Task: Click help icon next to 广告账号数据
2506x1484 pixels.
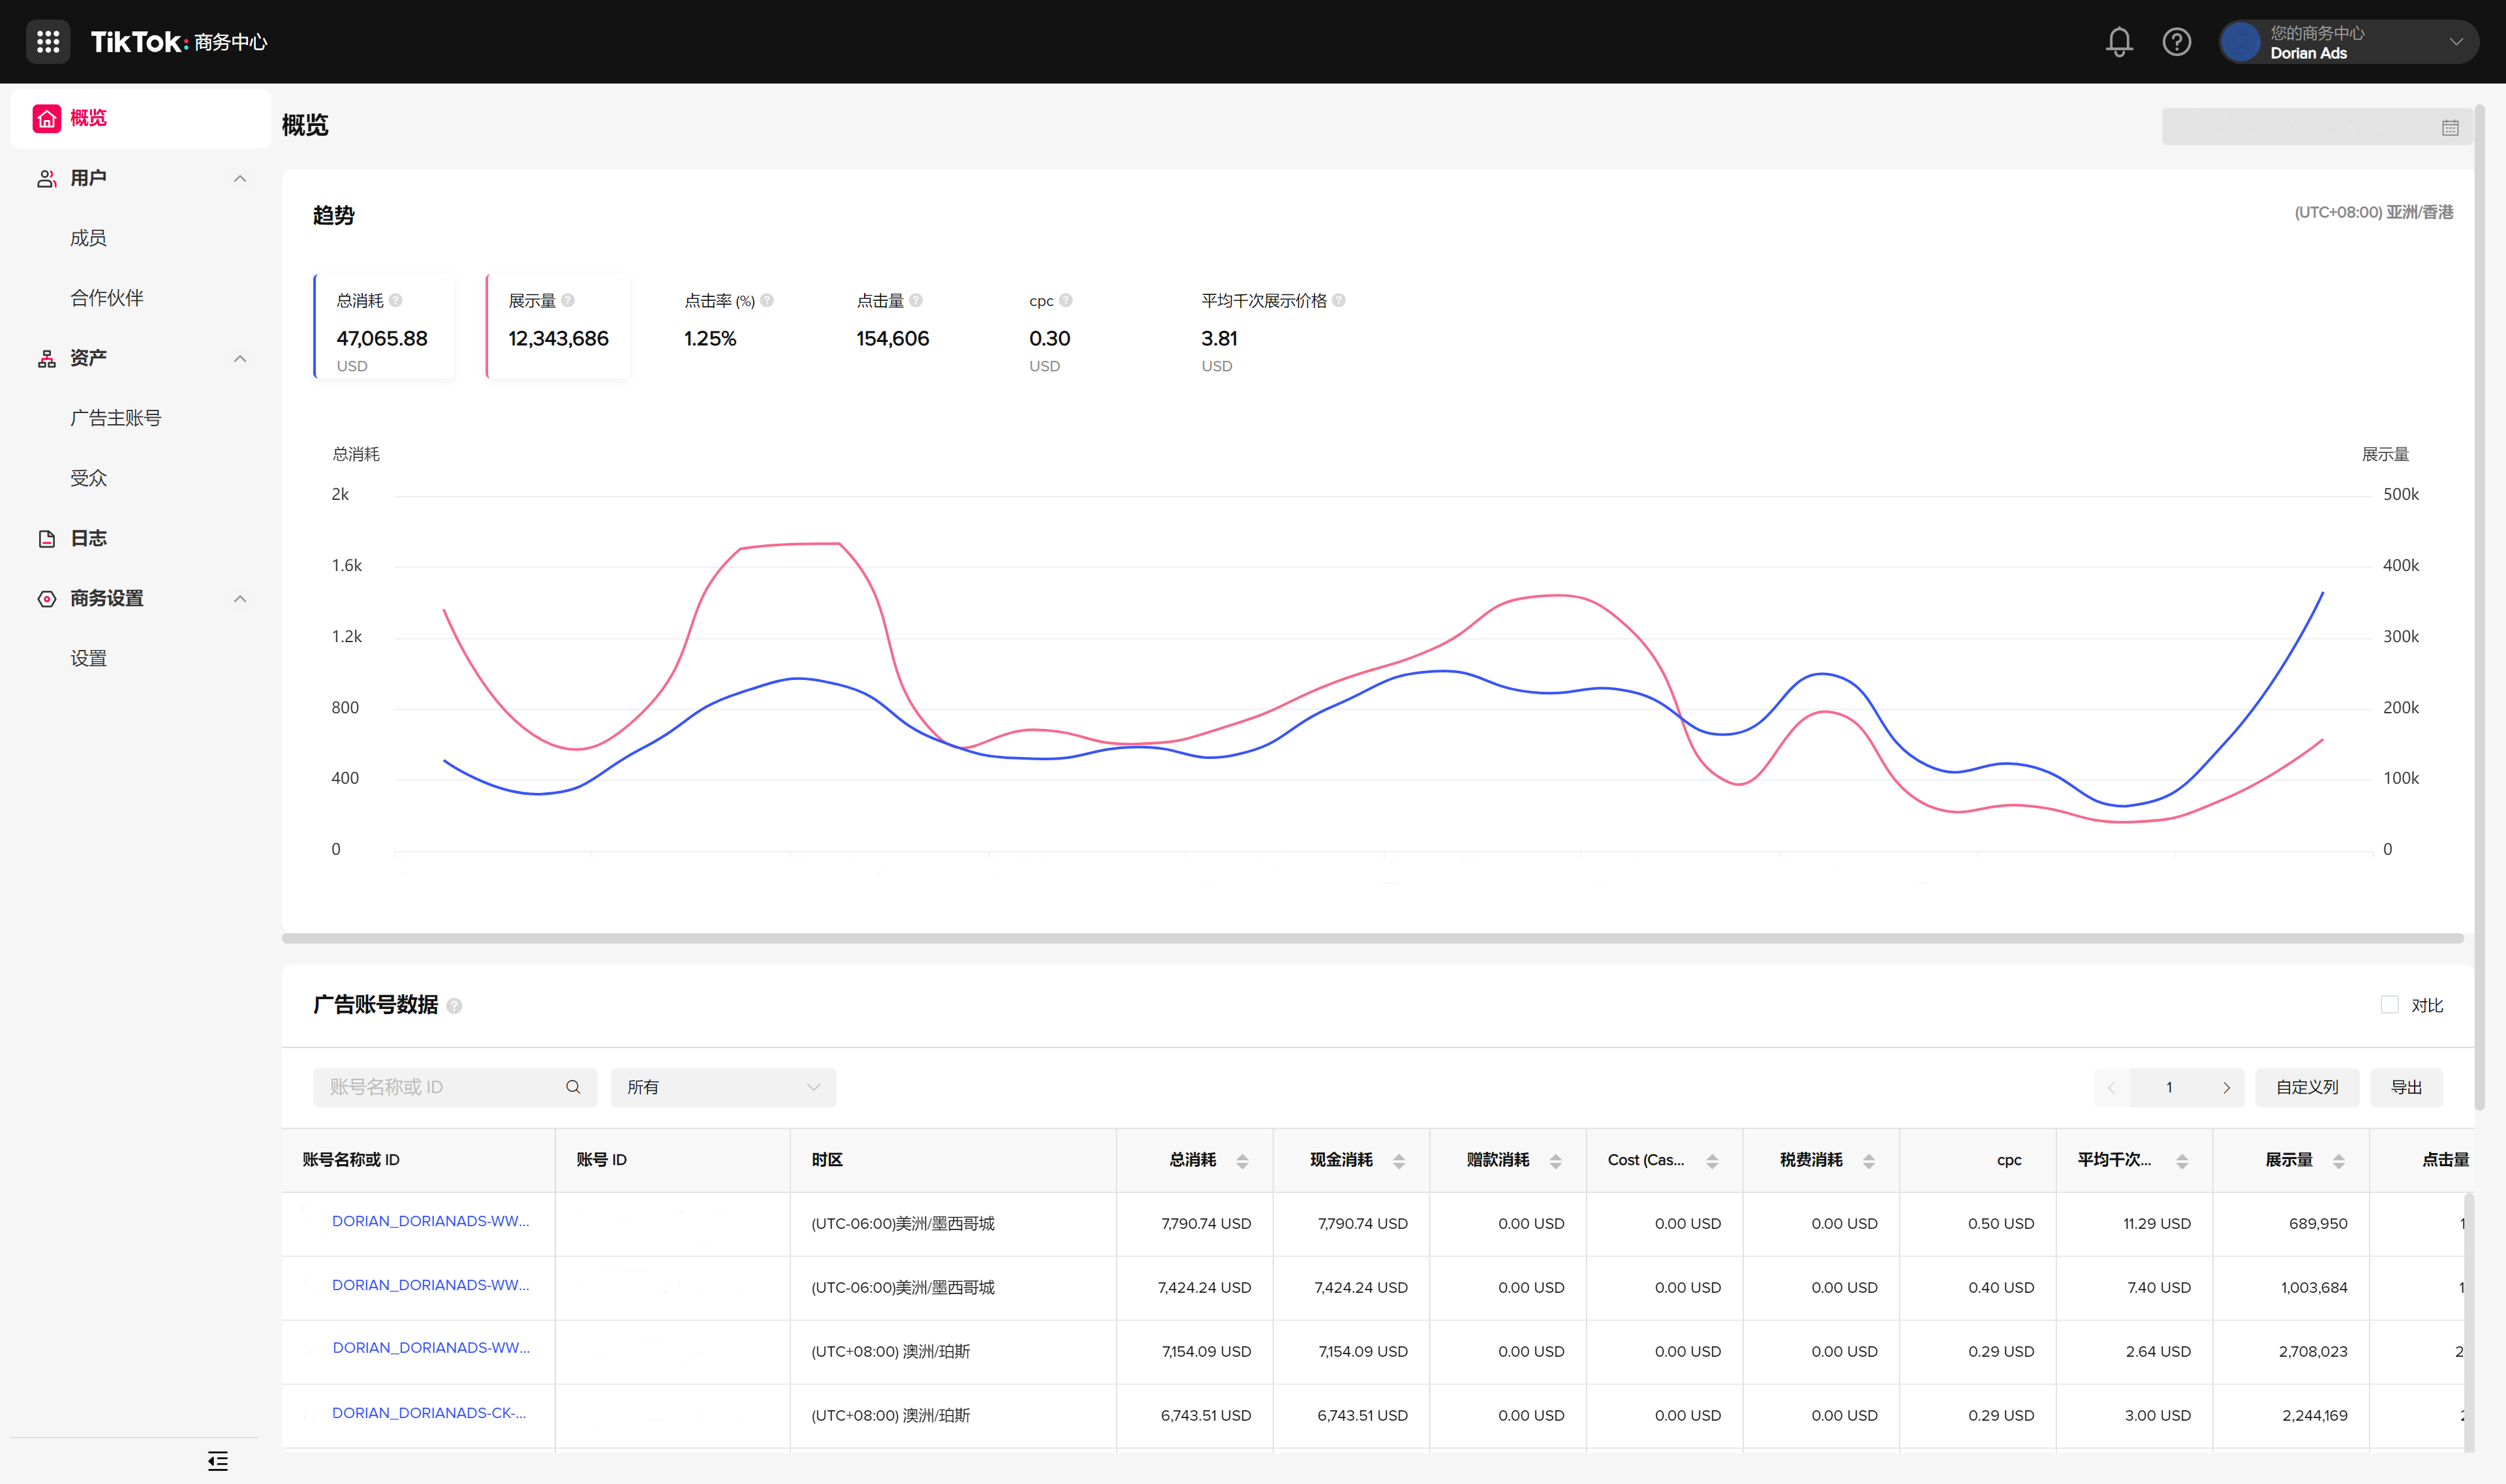Action: 454,1006
